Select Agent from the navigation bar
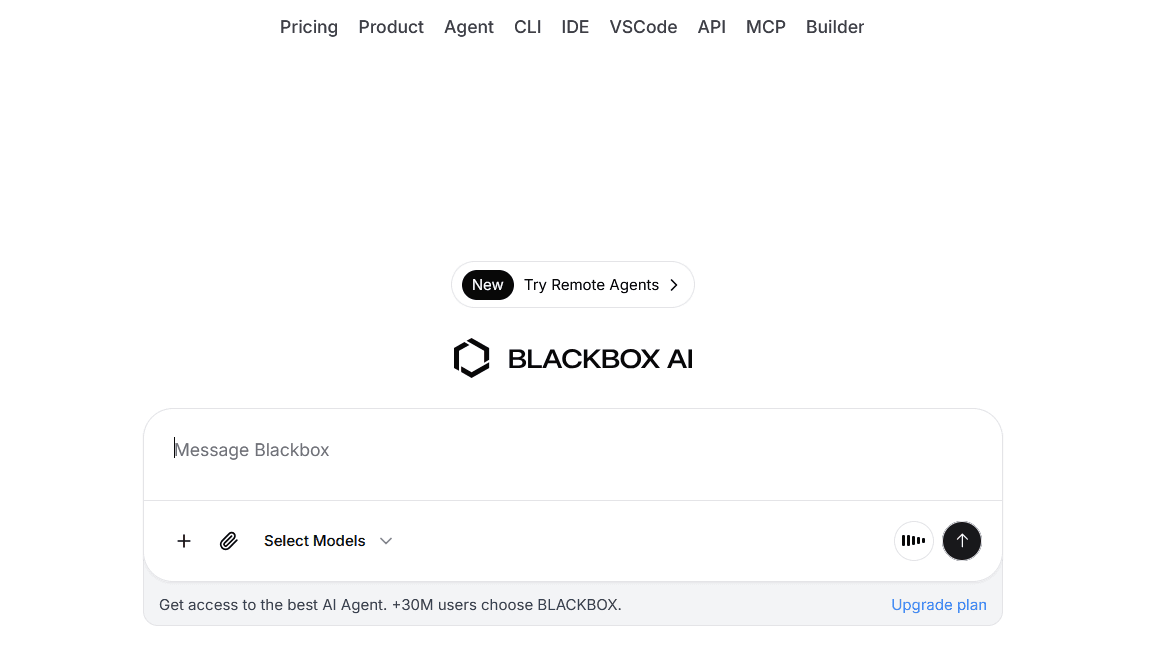Viewport: 1150px width, 662px height. coord(468,27)
